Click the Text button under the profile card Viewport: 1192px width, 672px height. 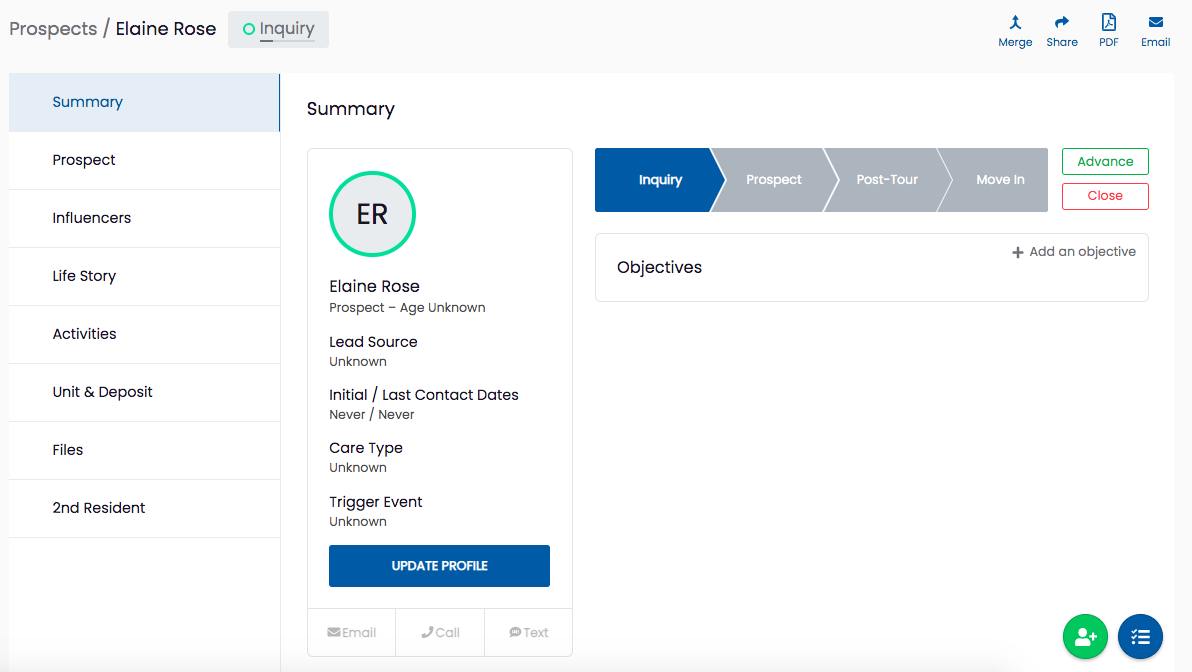pos(528,632)
